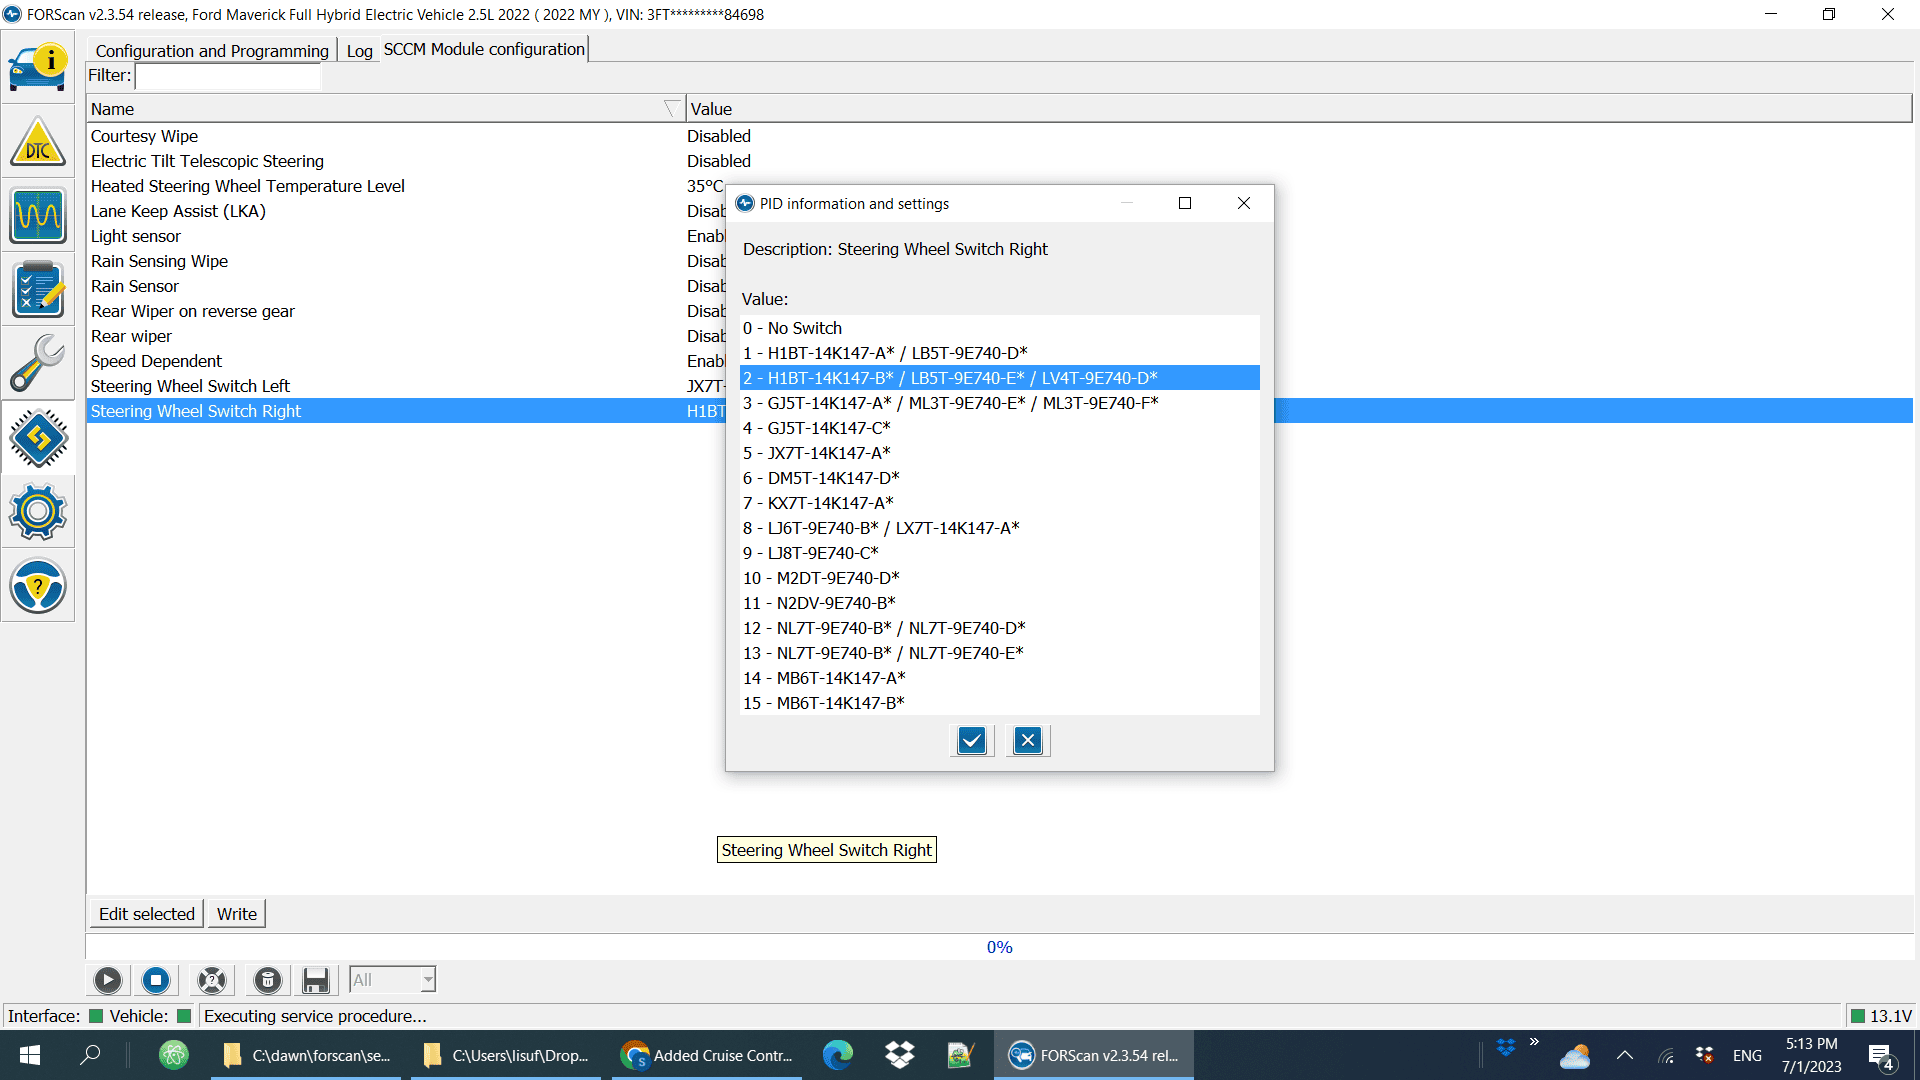1920x1080 pixels.
Task: Select value 2 - H1BT-14K147-B*
Action: [999, 378]
